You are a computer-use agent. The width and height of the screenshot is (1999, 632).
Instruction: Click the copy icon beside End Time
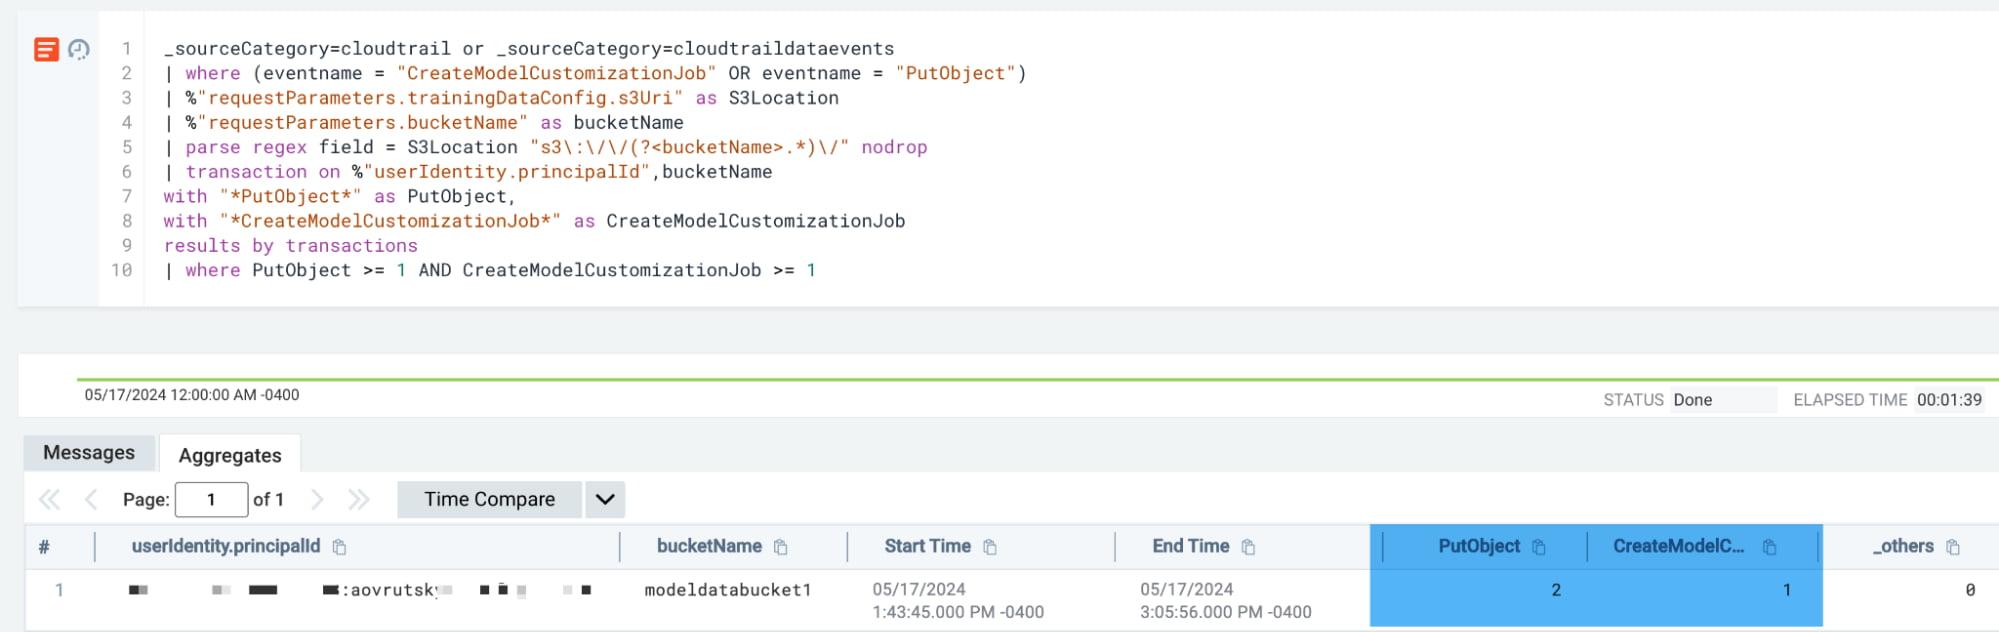(1248, 547)
